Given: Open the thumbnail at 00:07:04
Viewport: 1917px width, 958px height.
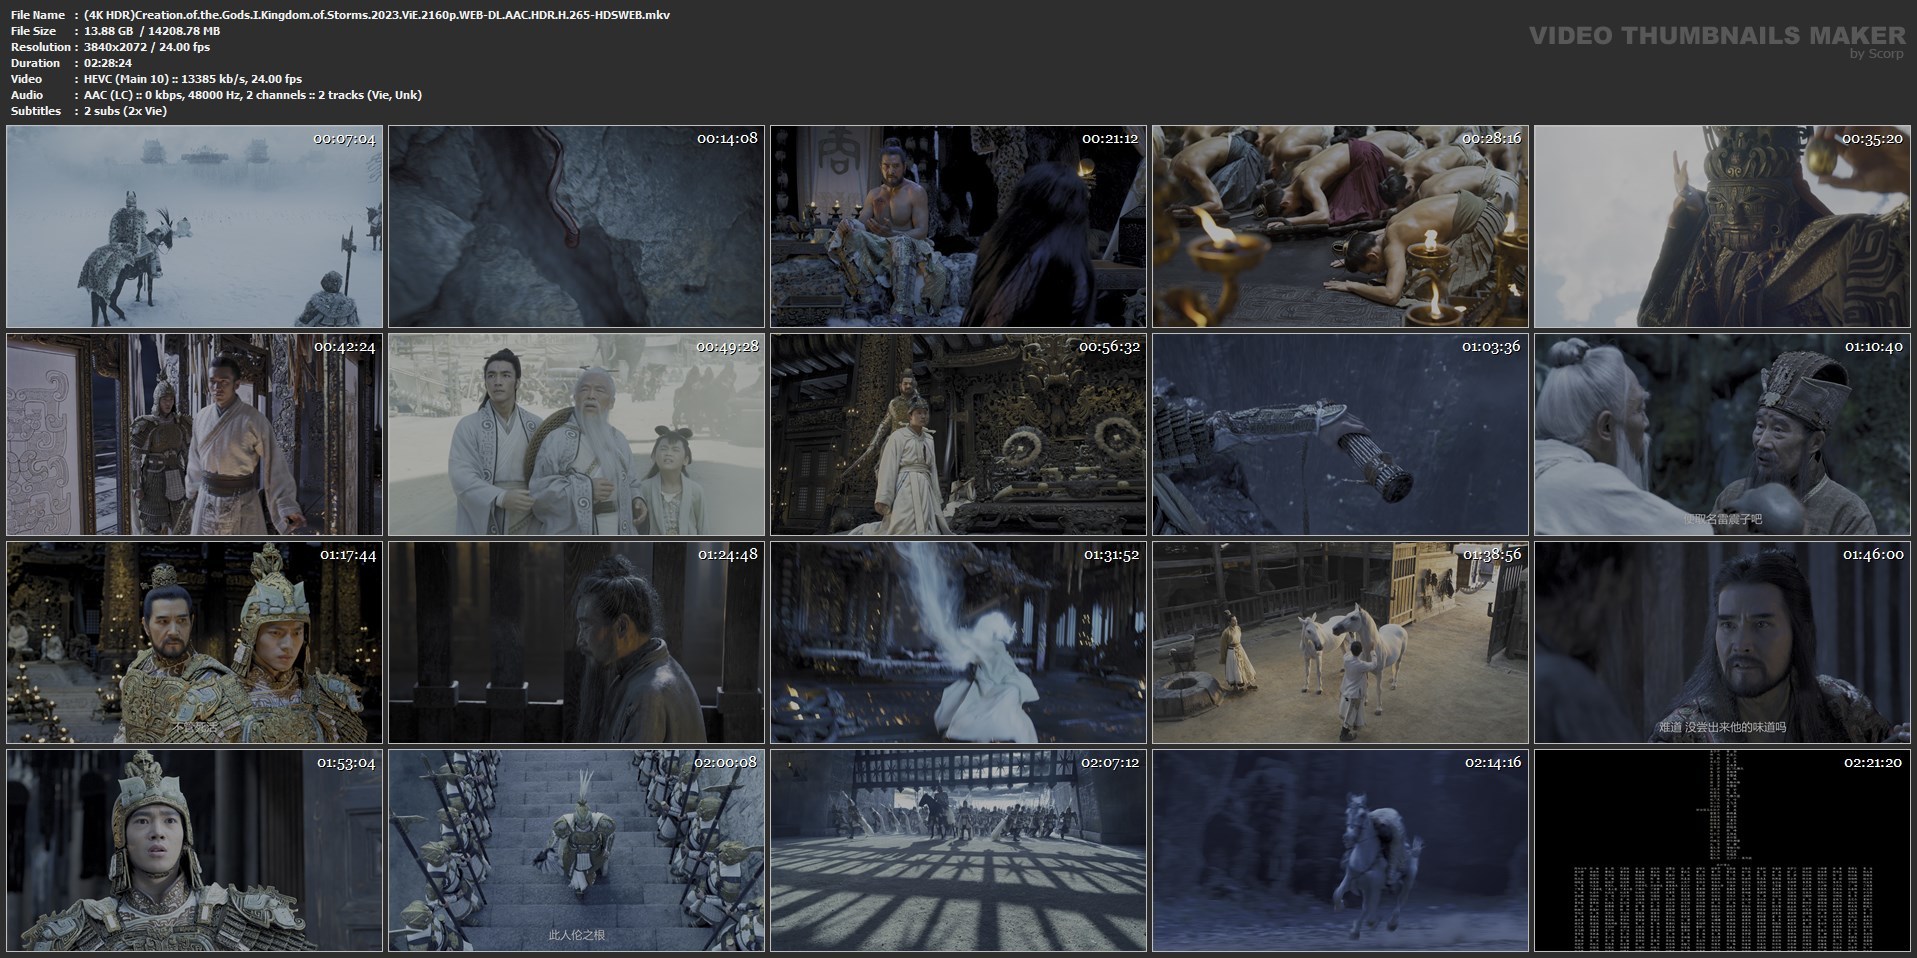Looking at the screenshot, I should (194, 226).
